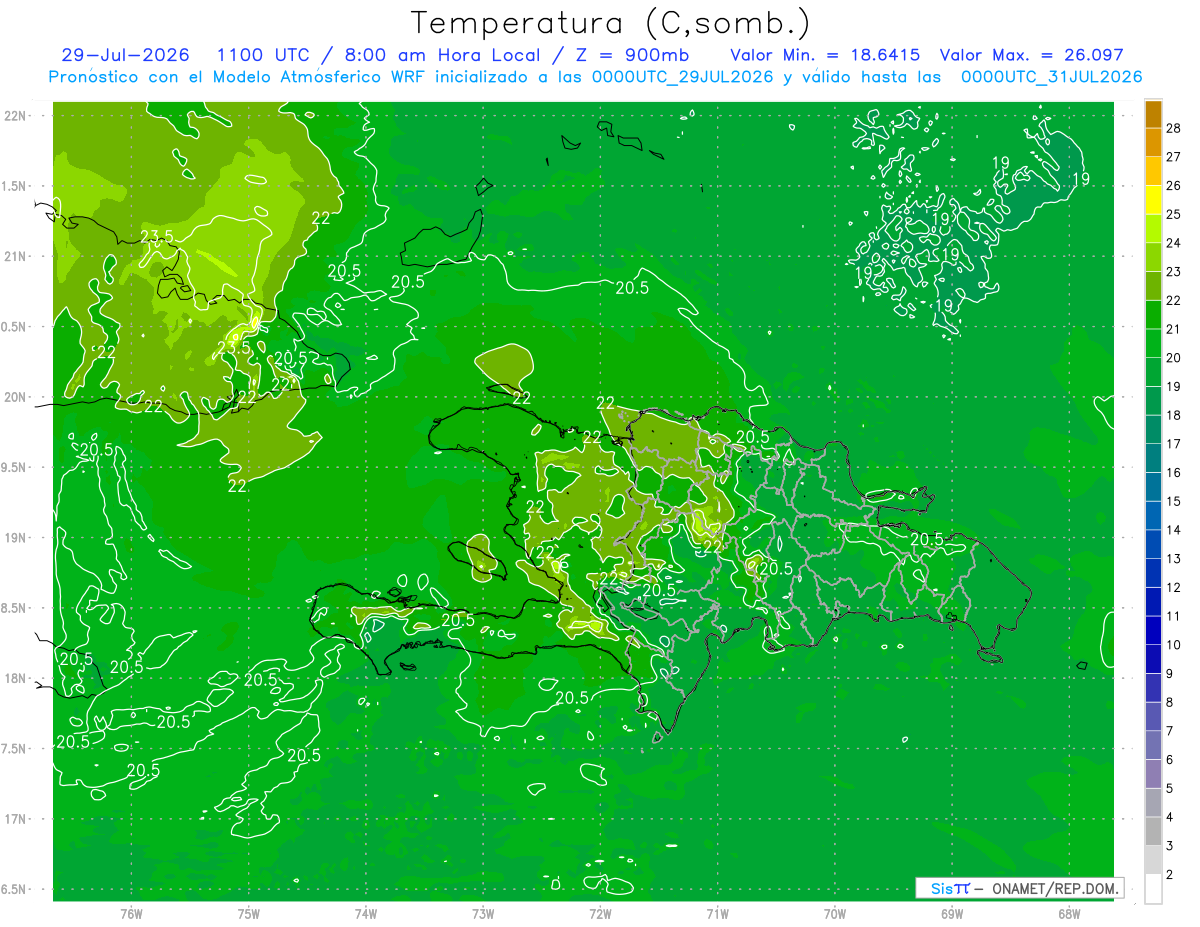1200x927 pixels.
Task: Click the colorbar value "15"
Action: [x=1173, y=501]
